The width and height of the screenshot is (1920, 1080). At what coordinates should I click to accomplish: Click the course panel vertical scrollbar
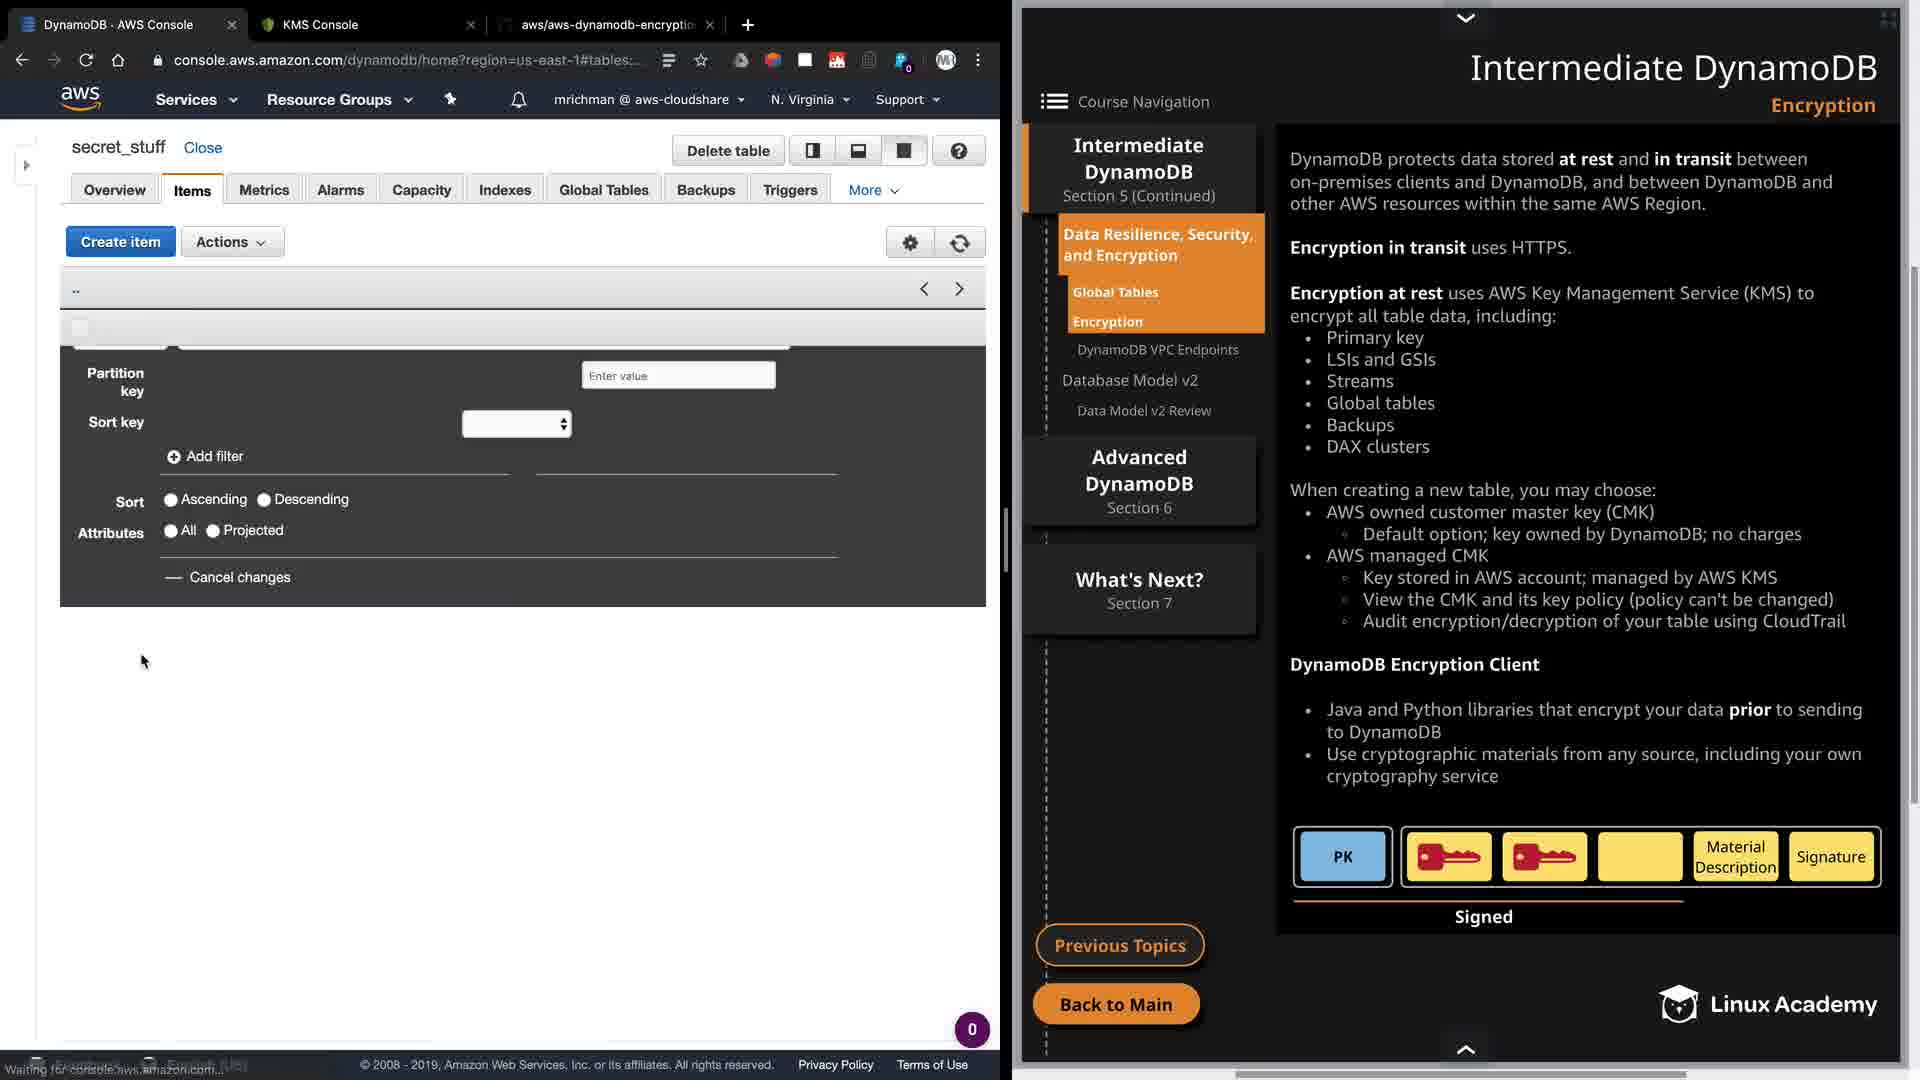[x=1913, y=530]
